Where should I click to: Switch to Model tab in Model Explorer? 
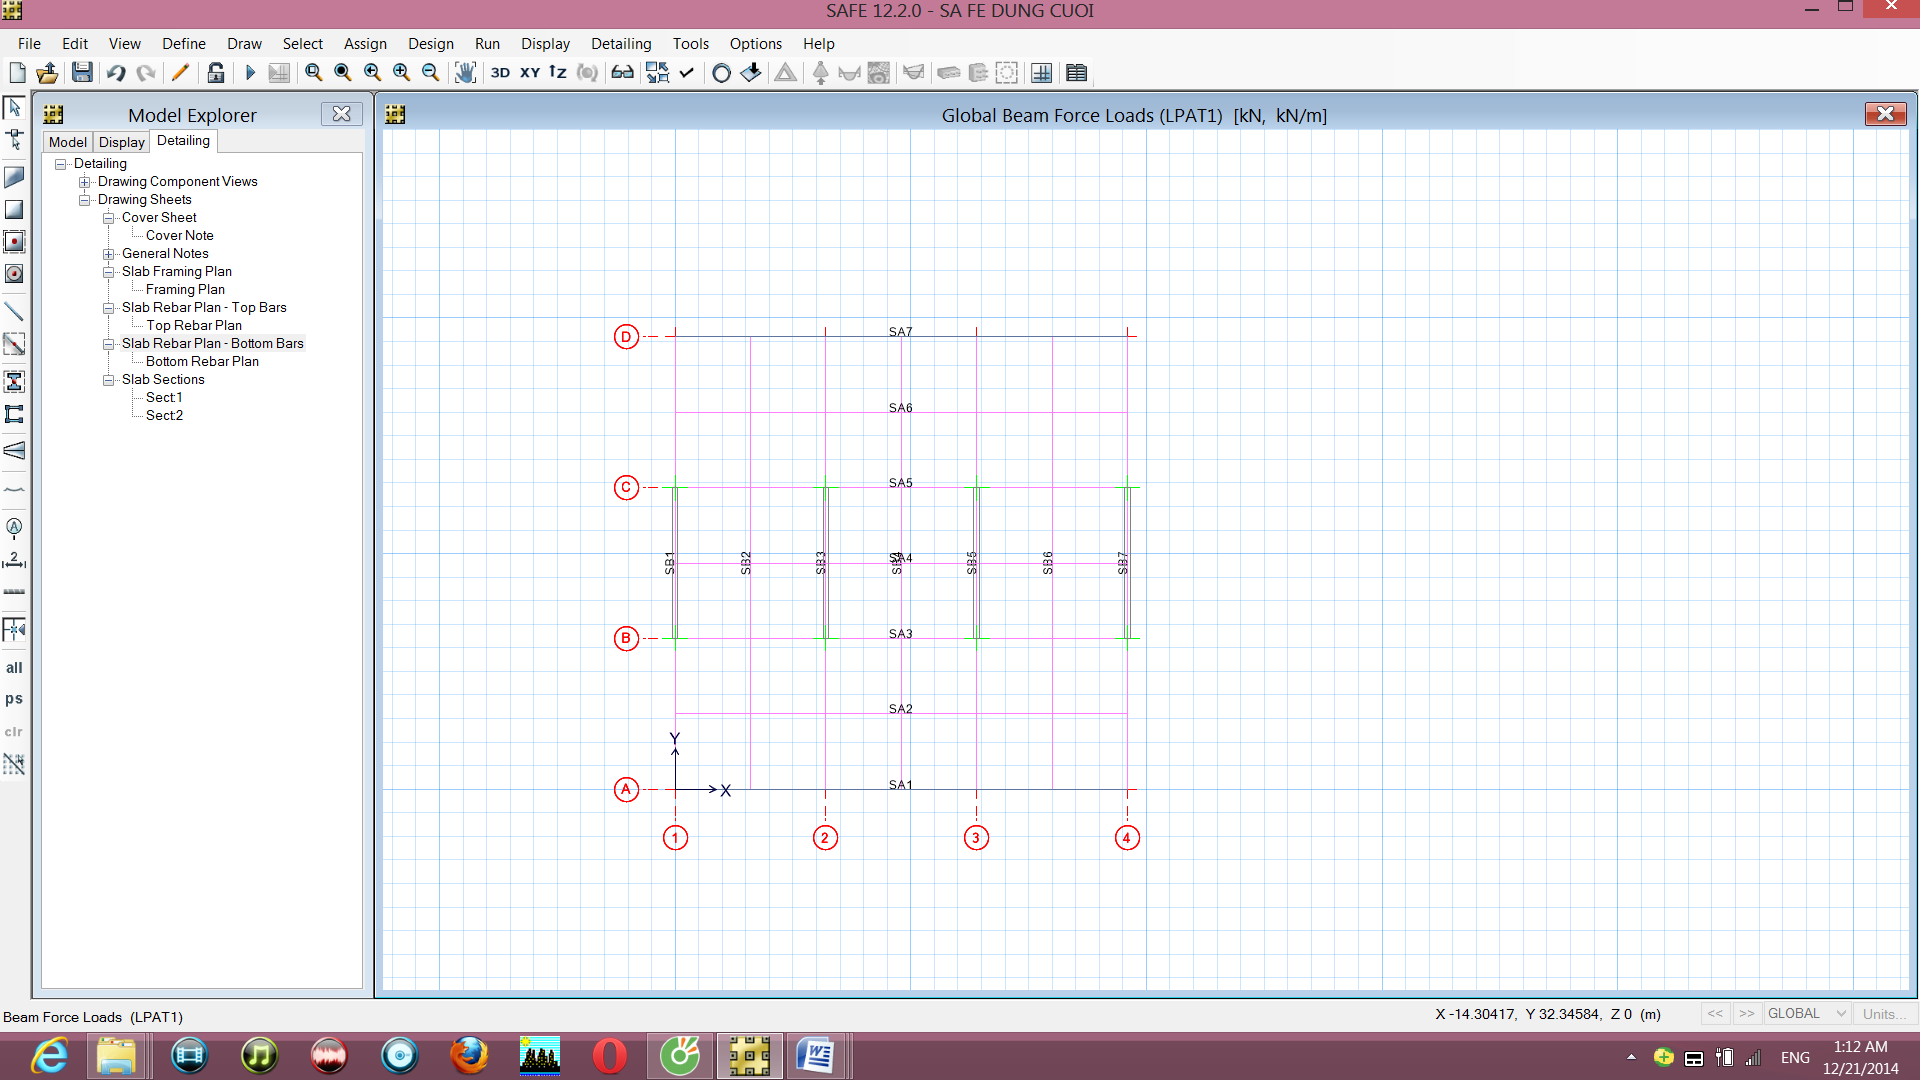pos(68,142)
